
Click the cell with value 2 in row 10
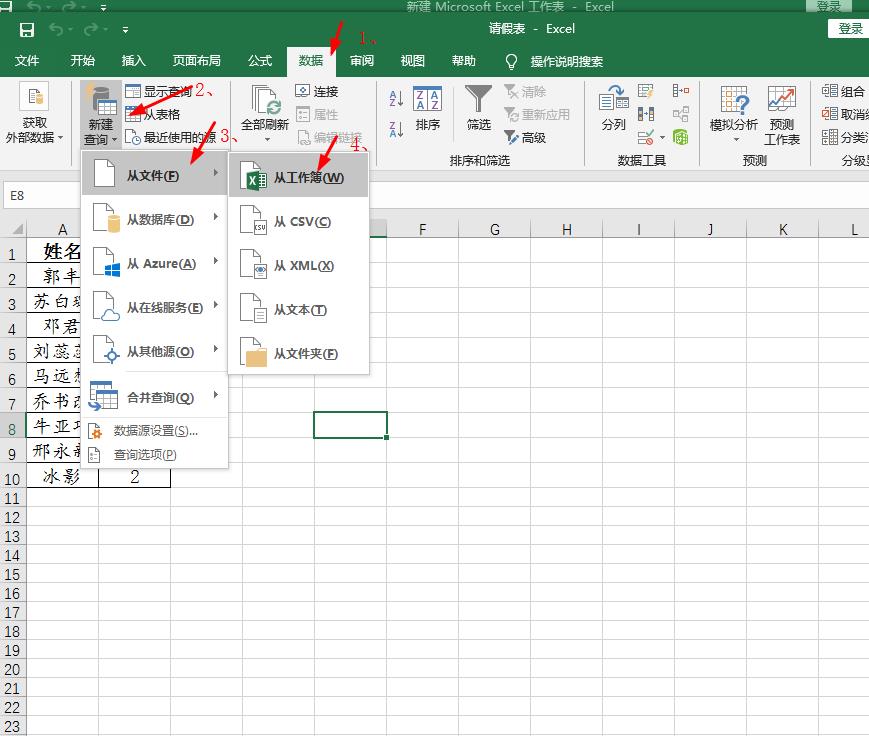pos(134,476)
